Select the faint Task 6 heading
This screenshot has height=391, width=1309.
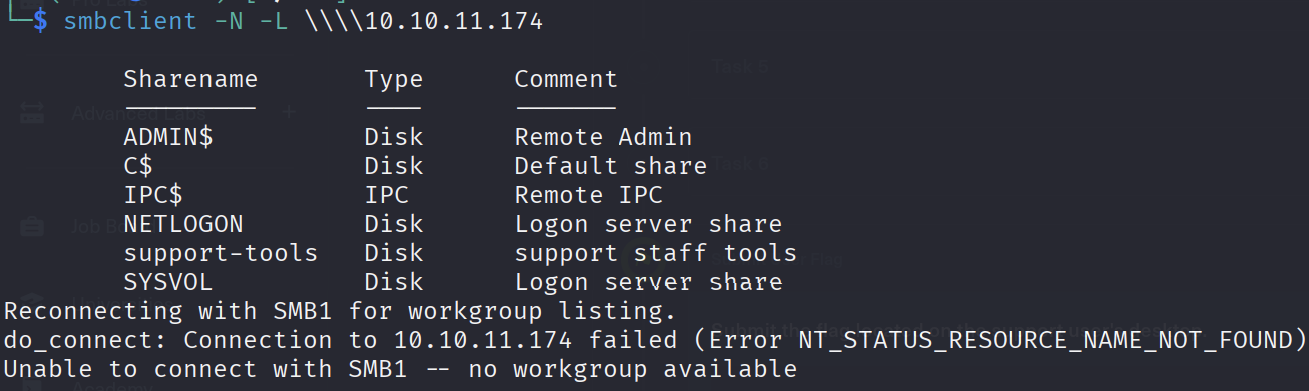point(741,165)
